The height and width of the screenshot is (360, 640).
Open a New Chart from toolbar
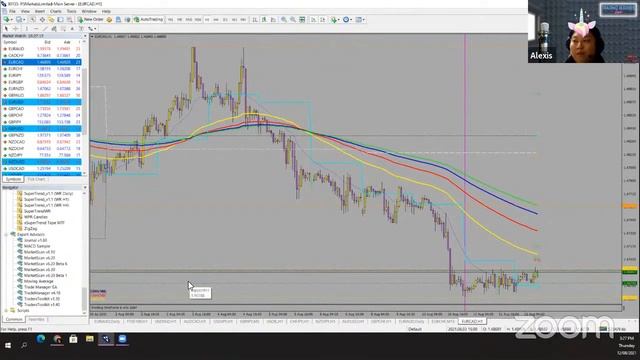[x=7, y=19]
